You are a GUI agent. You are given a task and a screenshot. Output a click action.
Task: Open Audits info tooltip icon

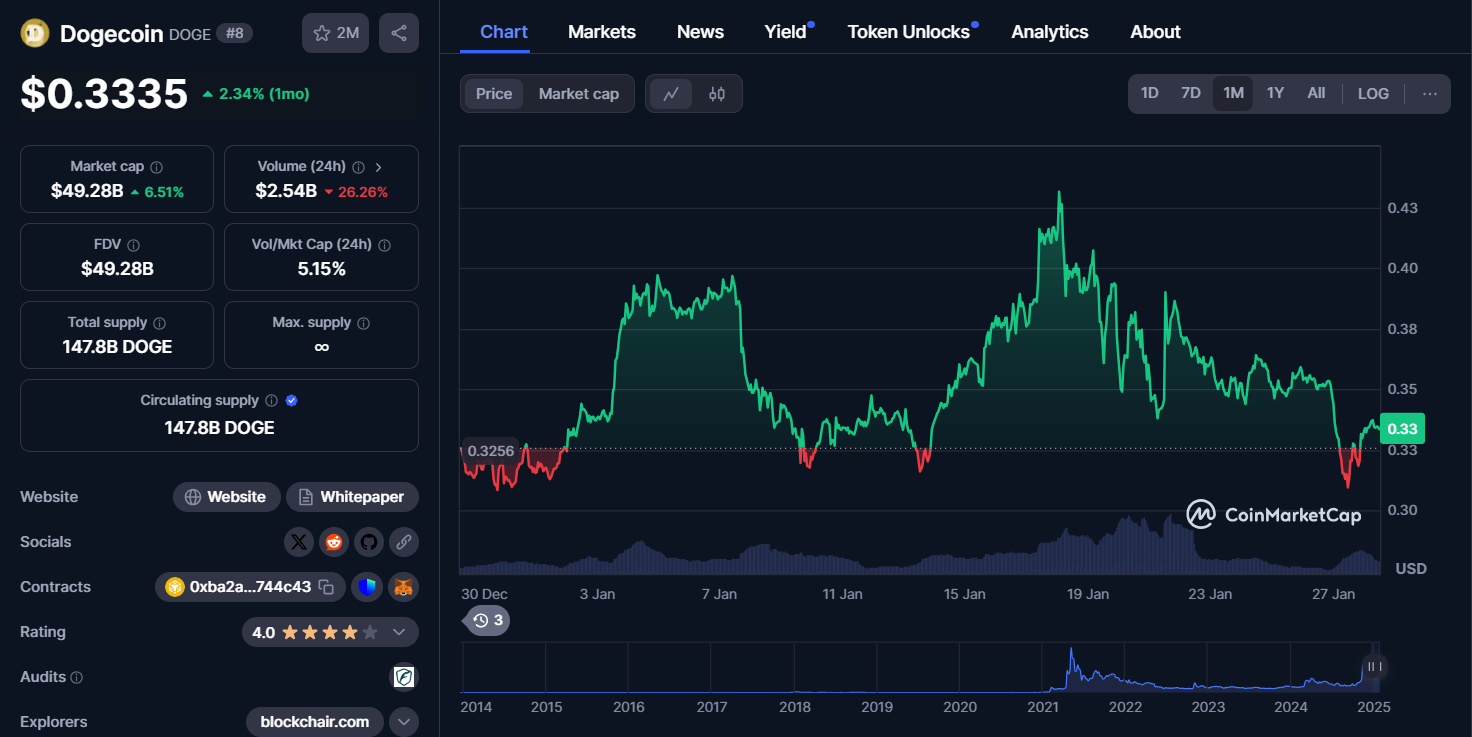(x=77, y=677)
